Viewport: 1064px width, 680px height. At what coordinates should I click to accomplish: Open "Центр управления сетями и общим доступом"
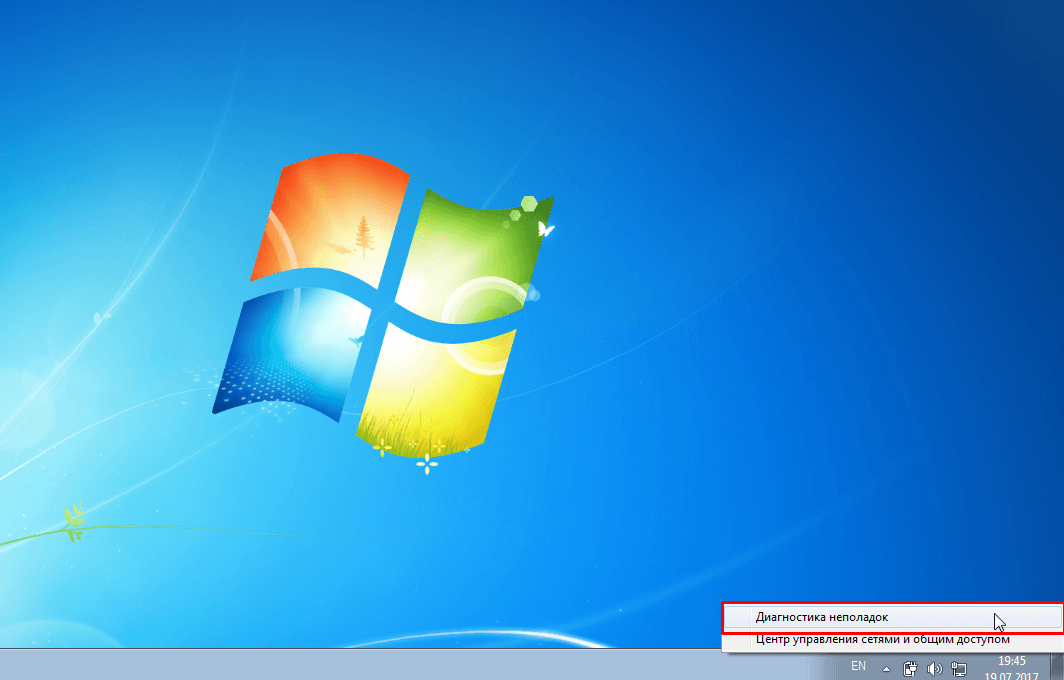pyautogui.click(x=892, y=639)
